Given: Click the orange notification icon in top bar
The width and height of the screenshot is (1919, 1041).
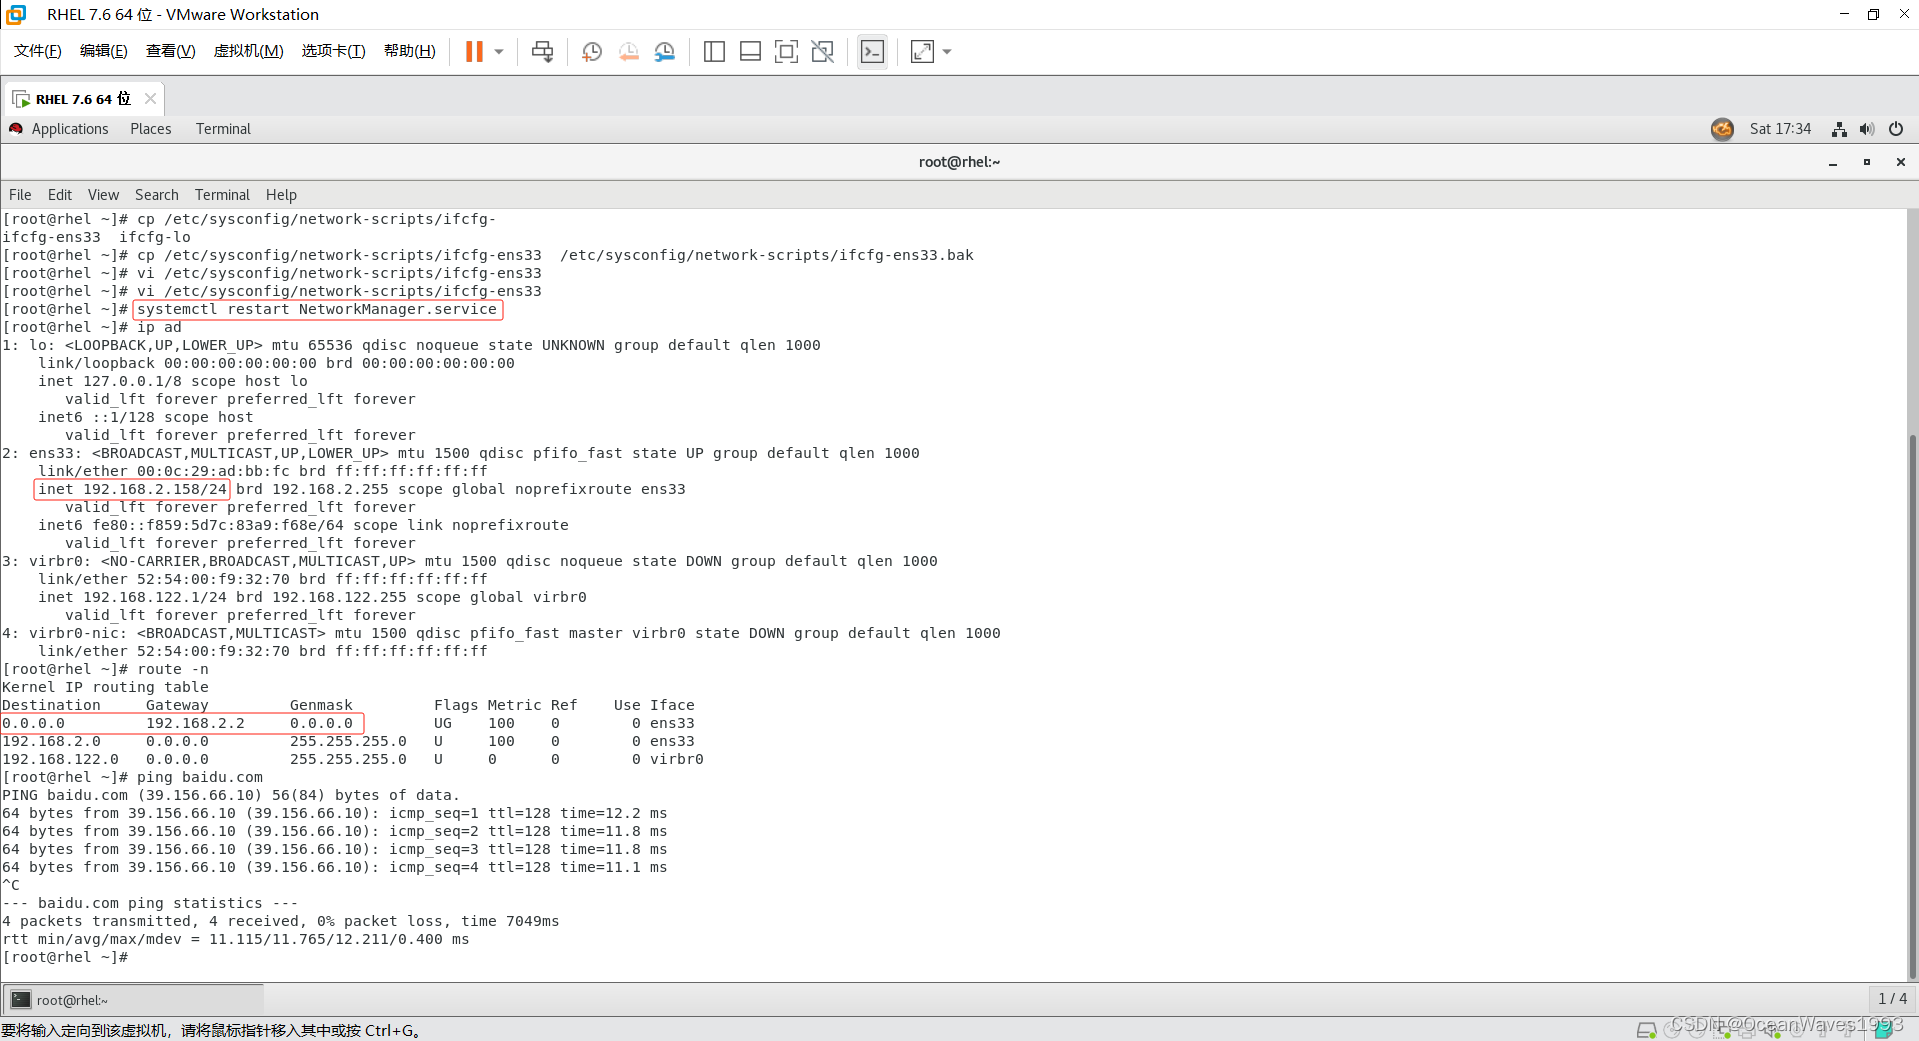Looking at the screenshot, I should coord(1722,129).
